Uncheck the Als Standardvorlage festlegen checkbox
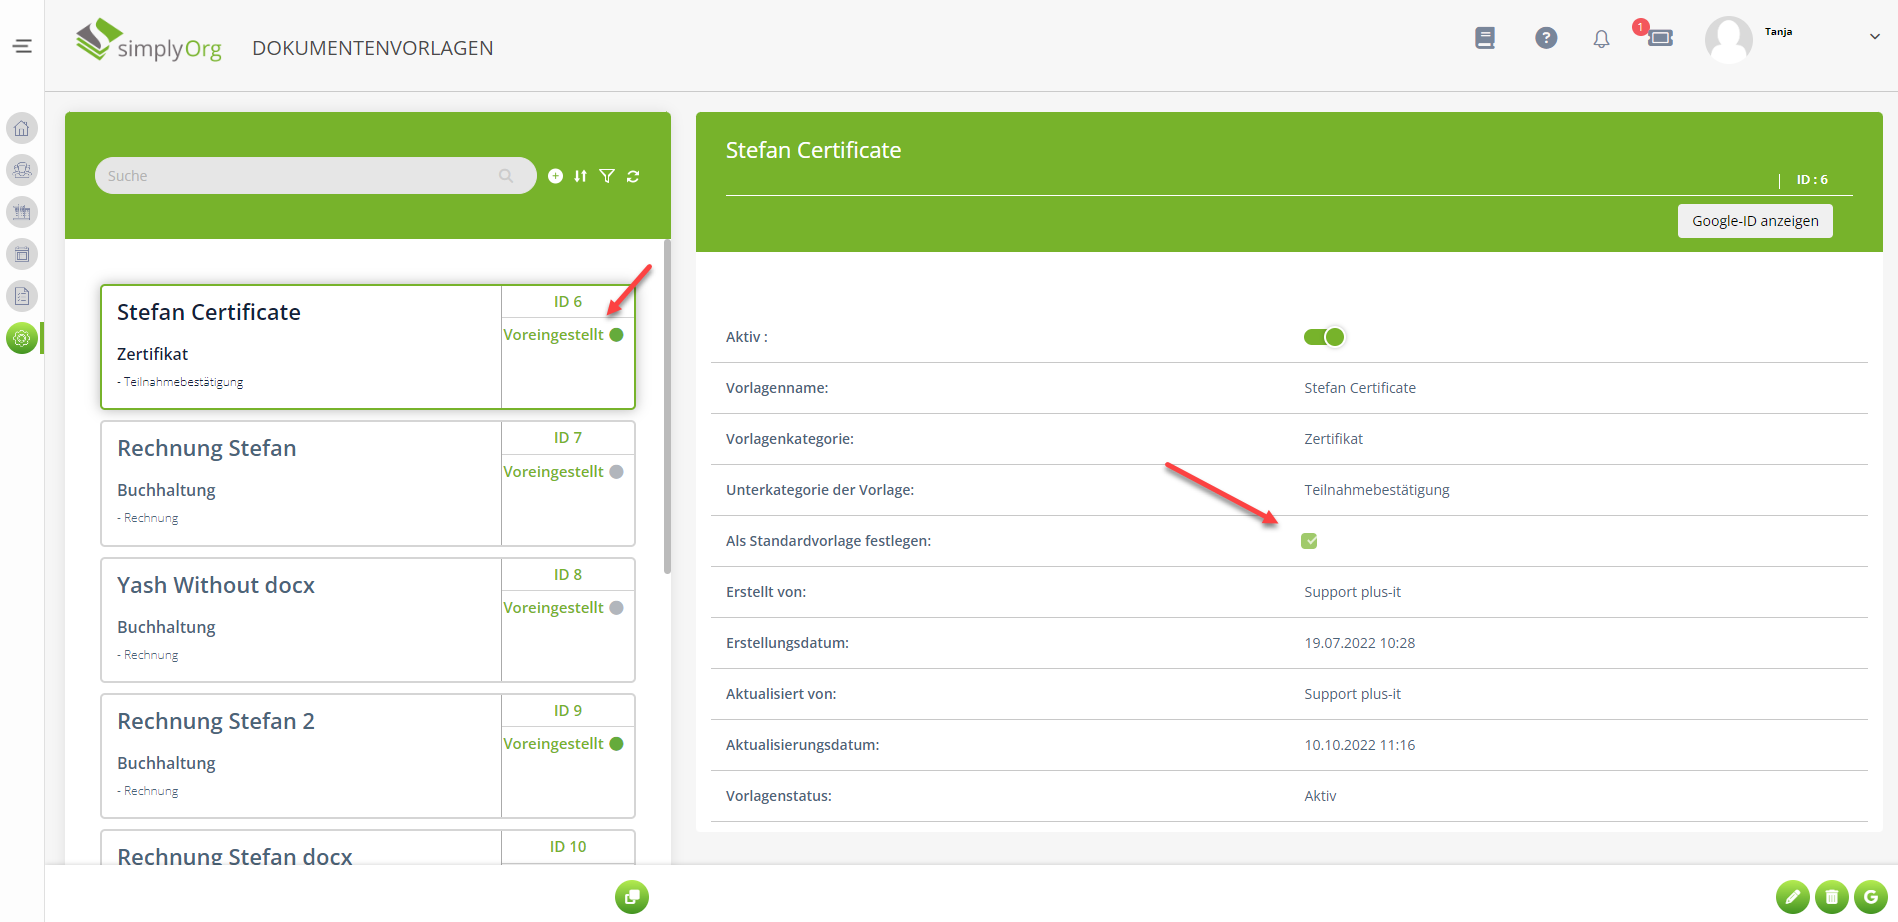This screenshot has height=922, width=1898. click(x=1309, y=541)
